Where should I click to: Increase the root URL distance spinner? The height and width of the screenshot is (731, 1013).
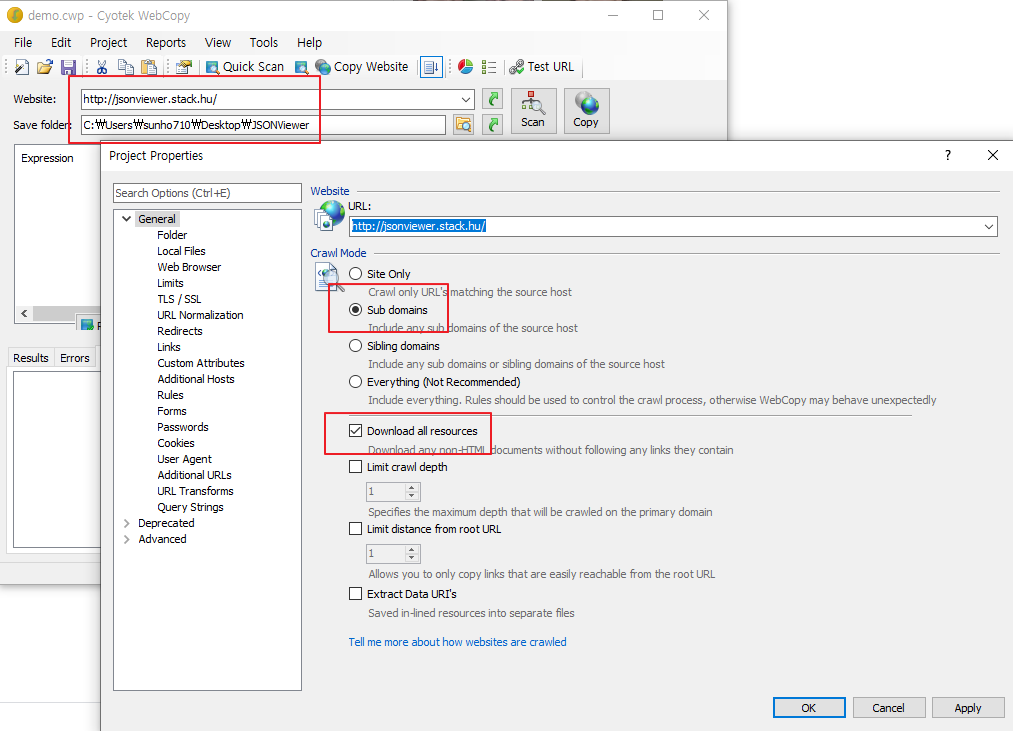(x=412, y=549)
